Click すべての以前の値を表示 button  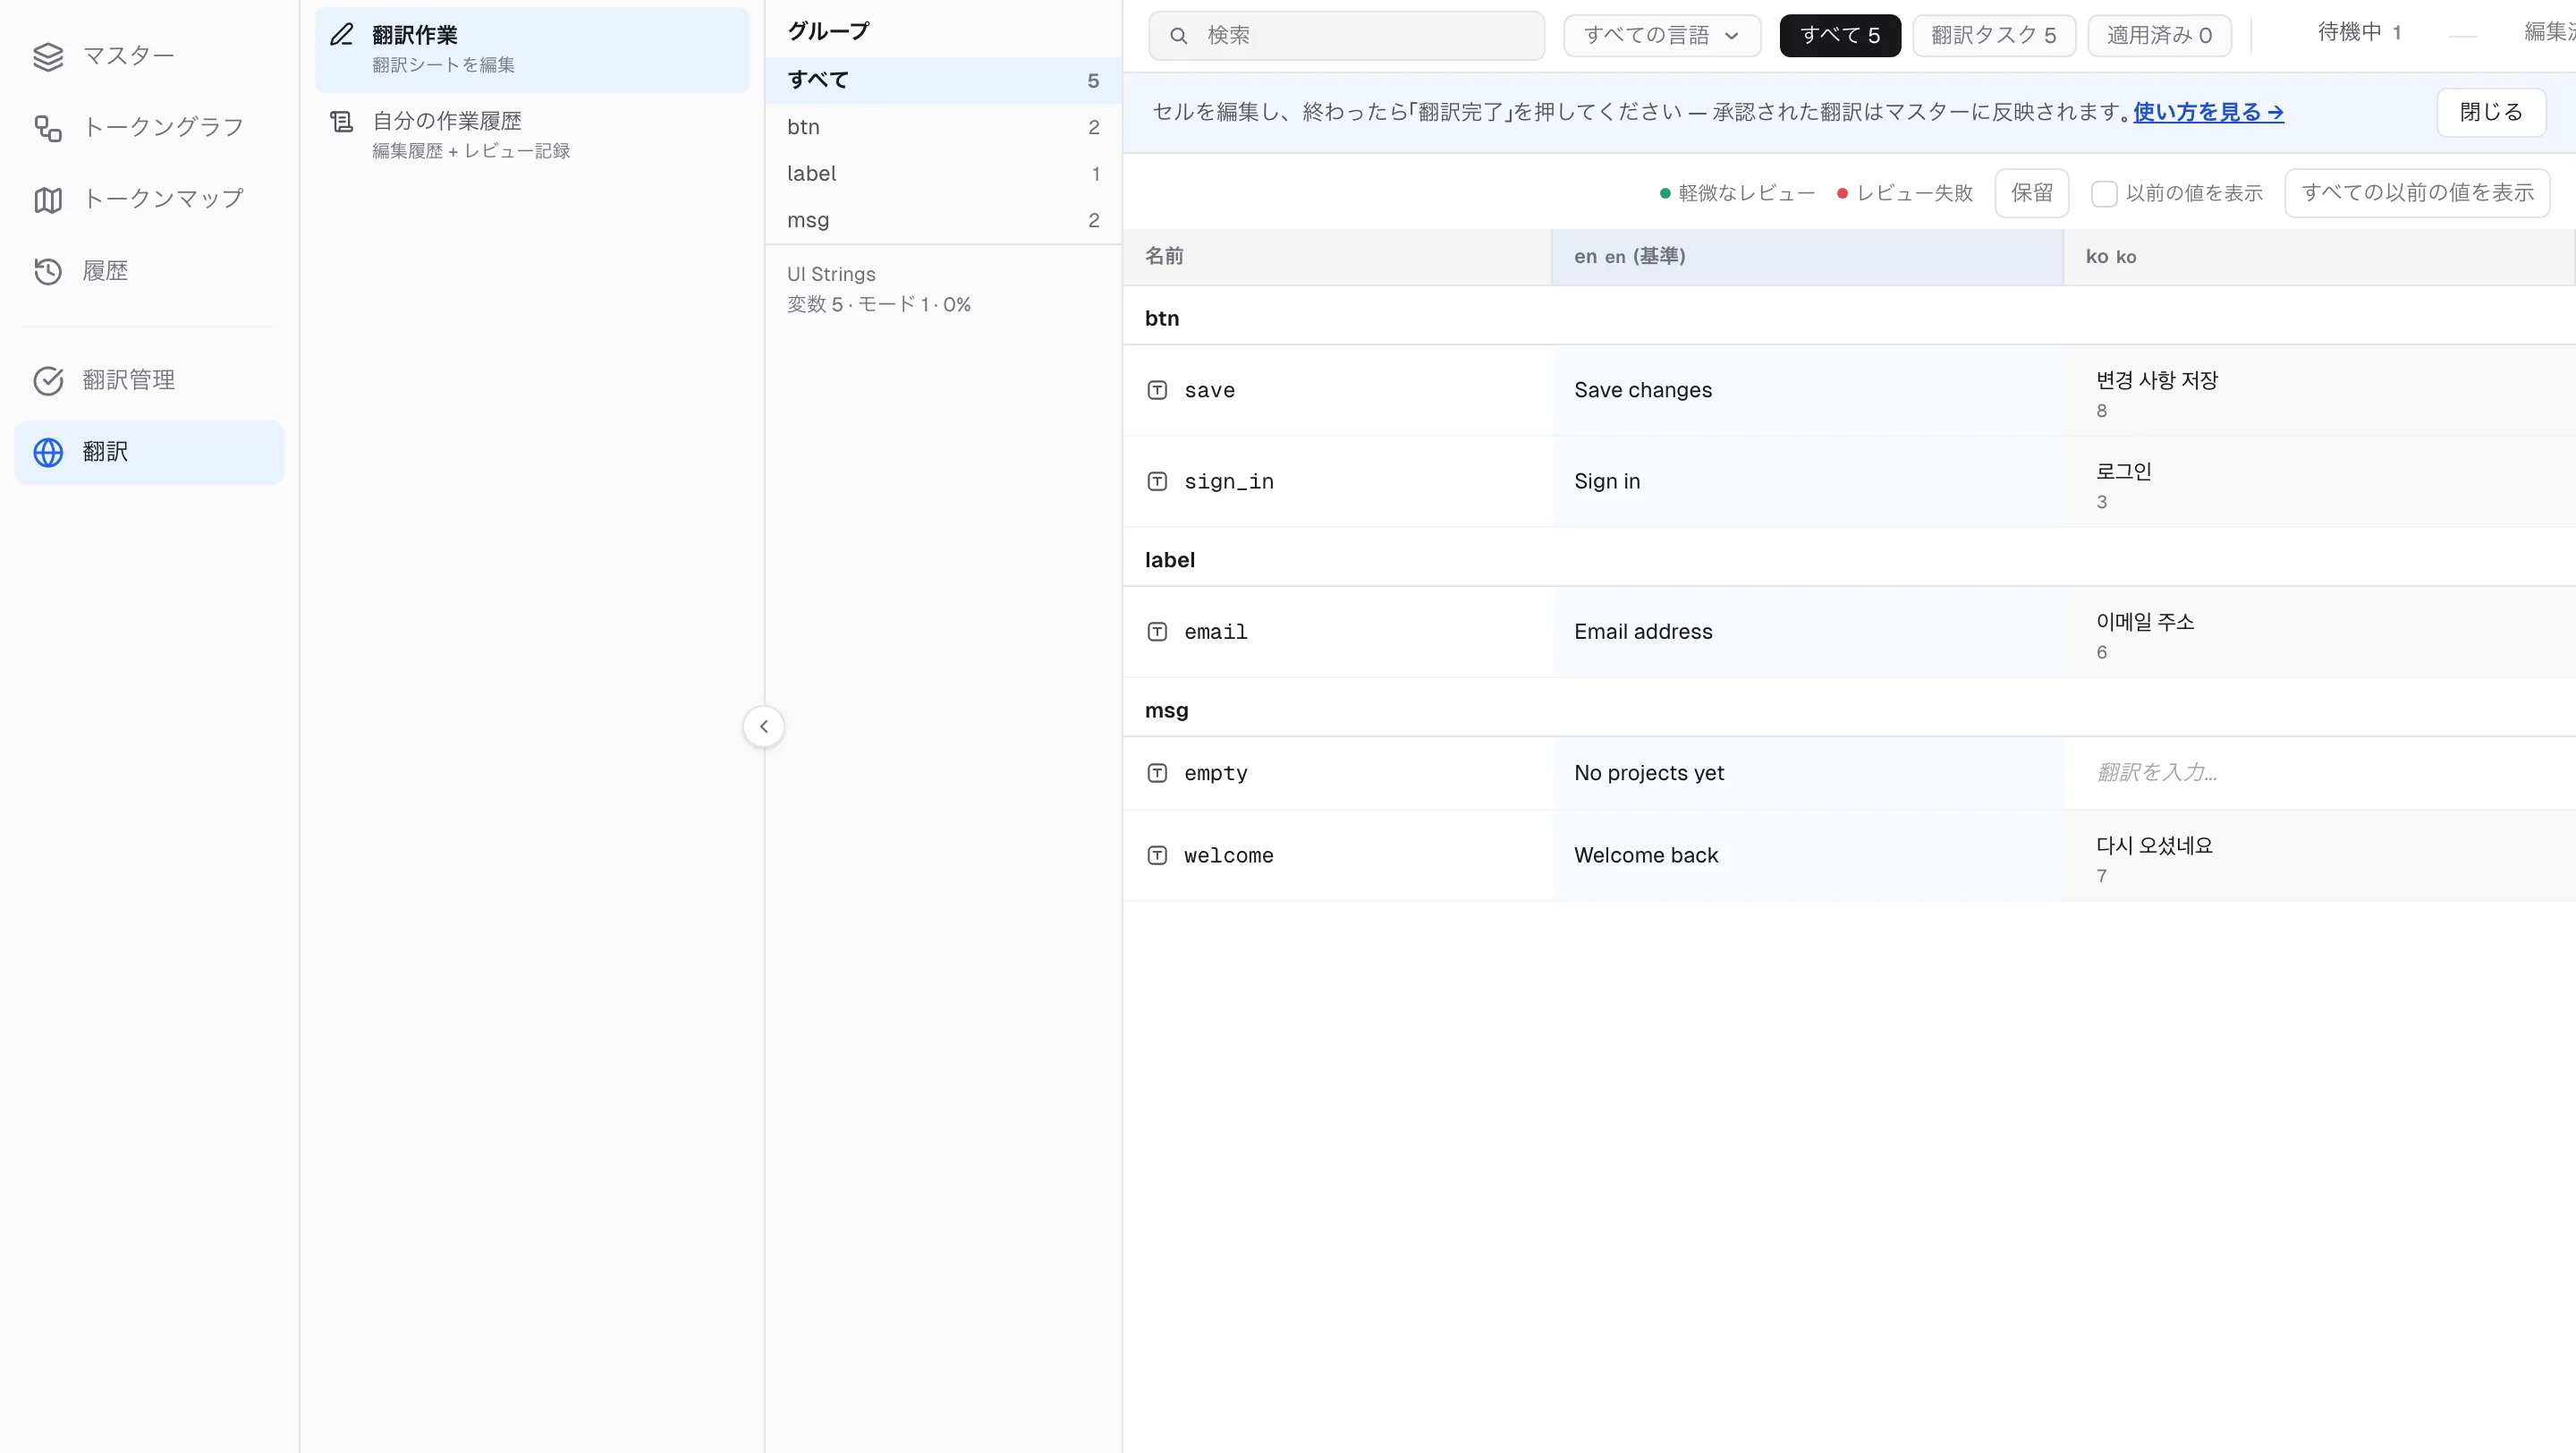(2417, 193)
